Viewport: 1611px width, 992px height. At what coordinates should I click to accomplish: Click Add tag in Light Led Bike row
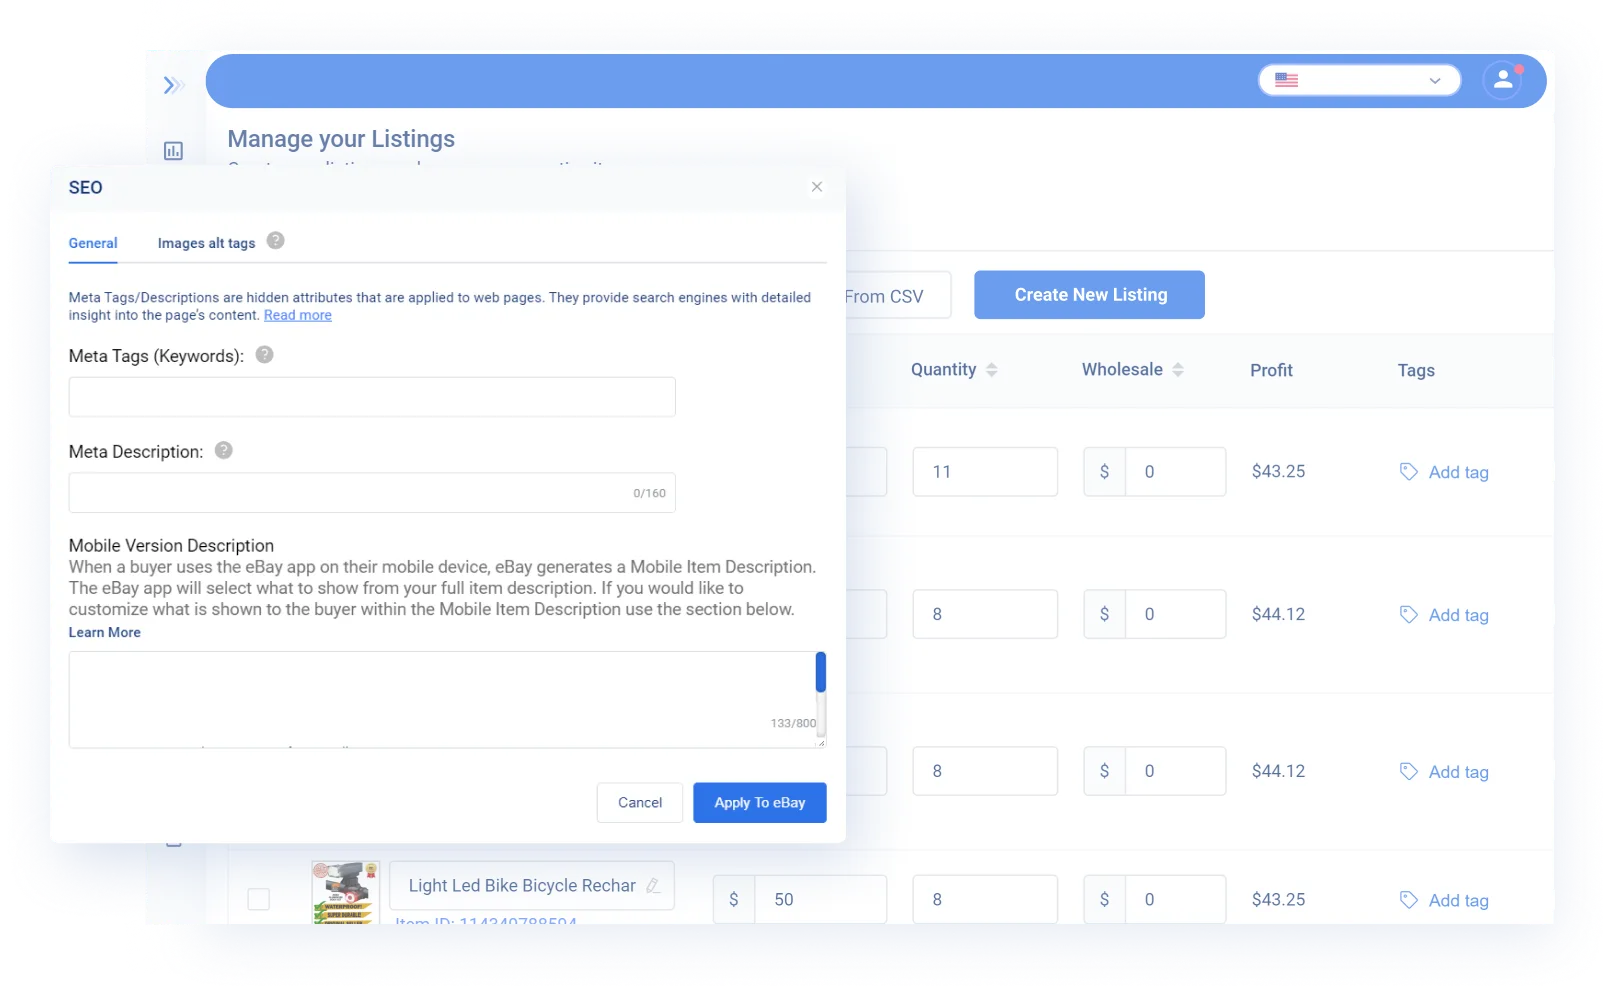[x=1445, y=901]
